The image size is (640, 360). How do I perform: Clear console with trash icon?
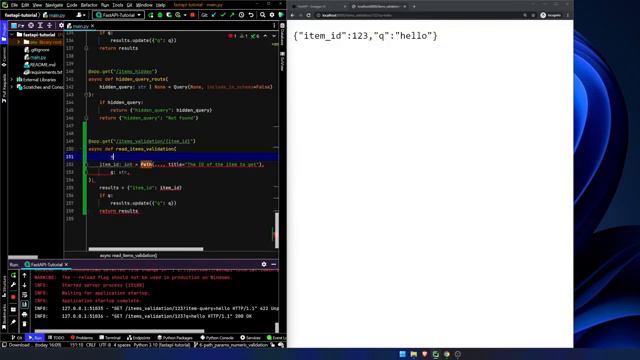point(24,324)
